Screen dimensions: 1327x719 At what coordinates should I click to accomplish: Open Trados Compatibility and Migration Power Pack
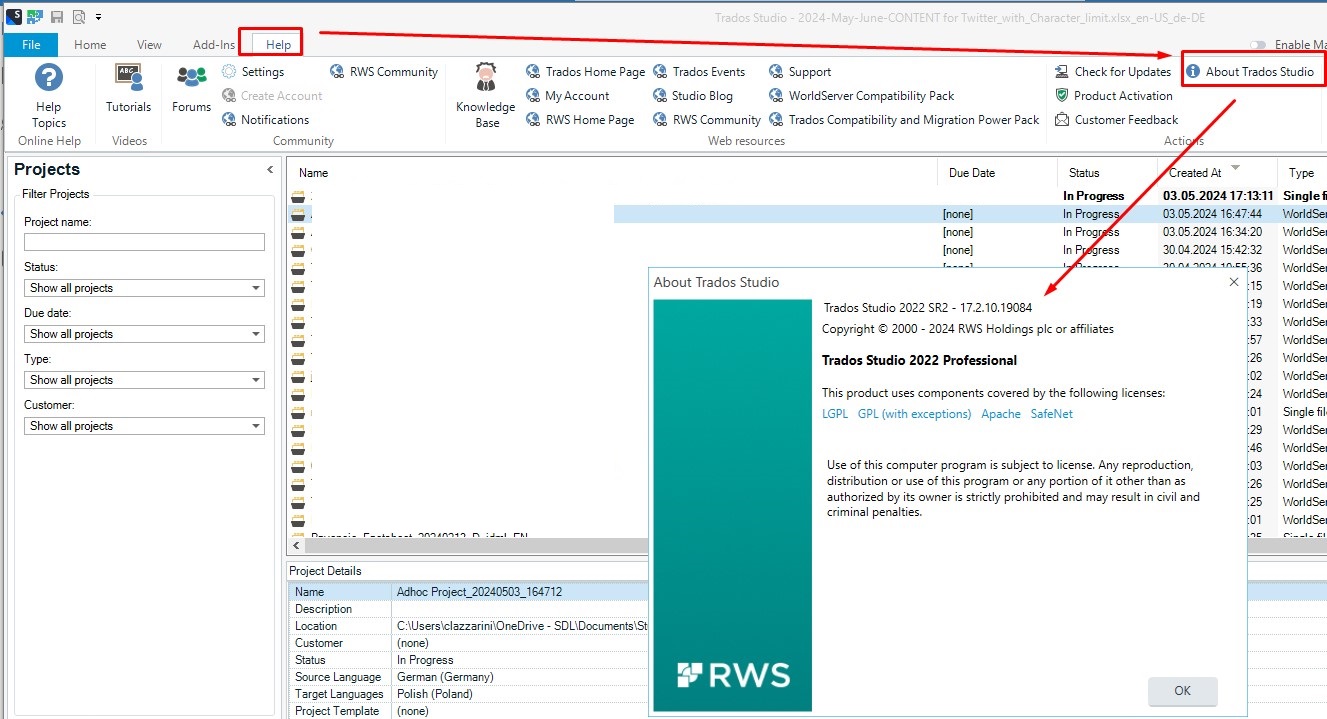904,120
